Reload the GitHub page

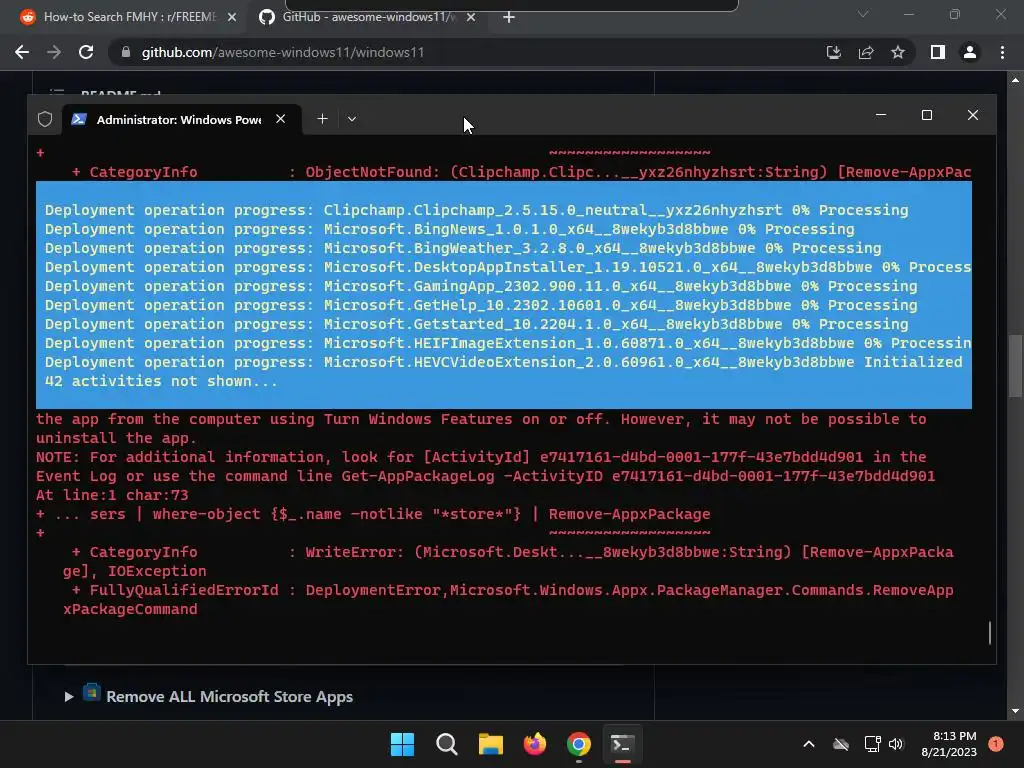click(86, 52)
